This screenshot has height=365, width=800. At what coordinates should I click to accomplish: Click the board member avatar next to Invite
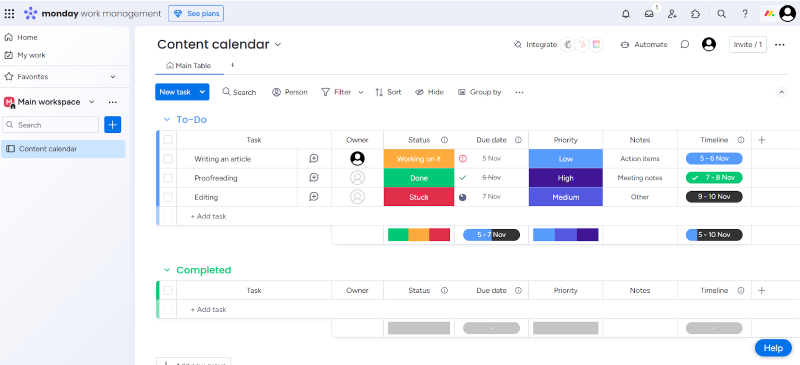pos(709,44)
